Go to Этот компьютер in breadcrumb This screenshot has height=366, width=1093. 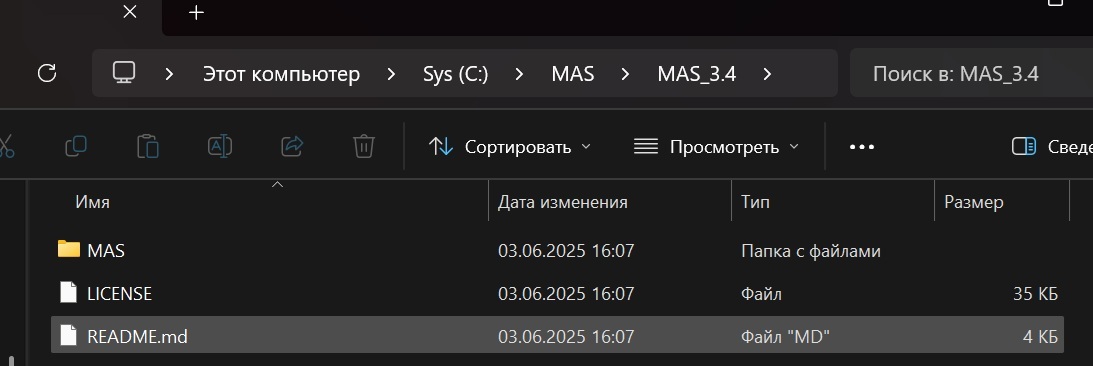click(x=282, y=74)
